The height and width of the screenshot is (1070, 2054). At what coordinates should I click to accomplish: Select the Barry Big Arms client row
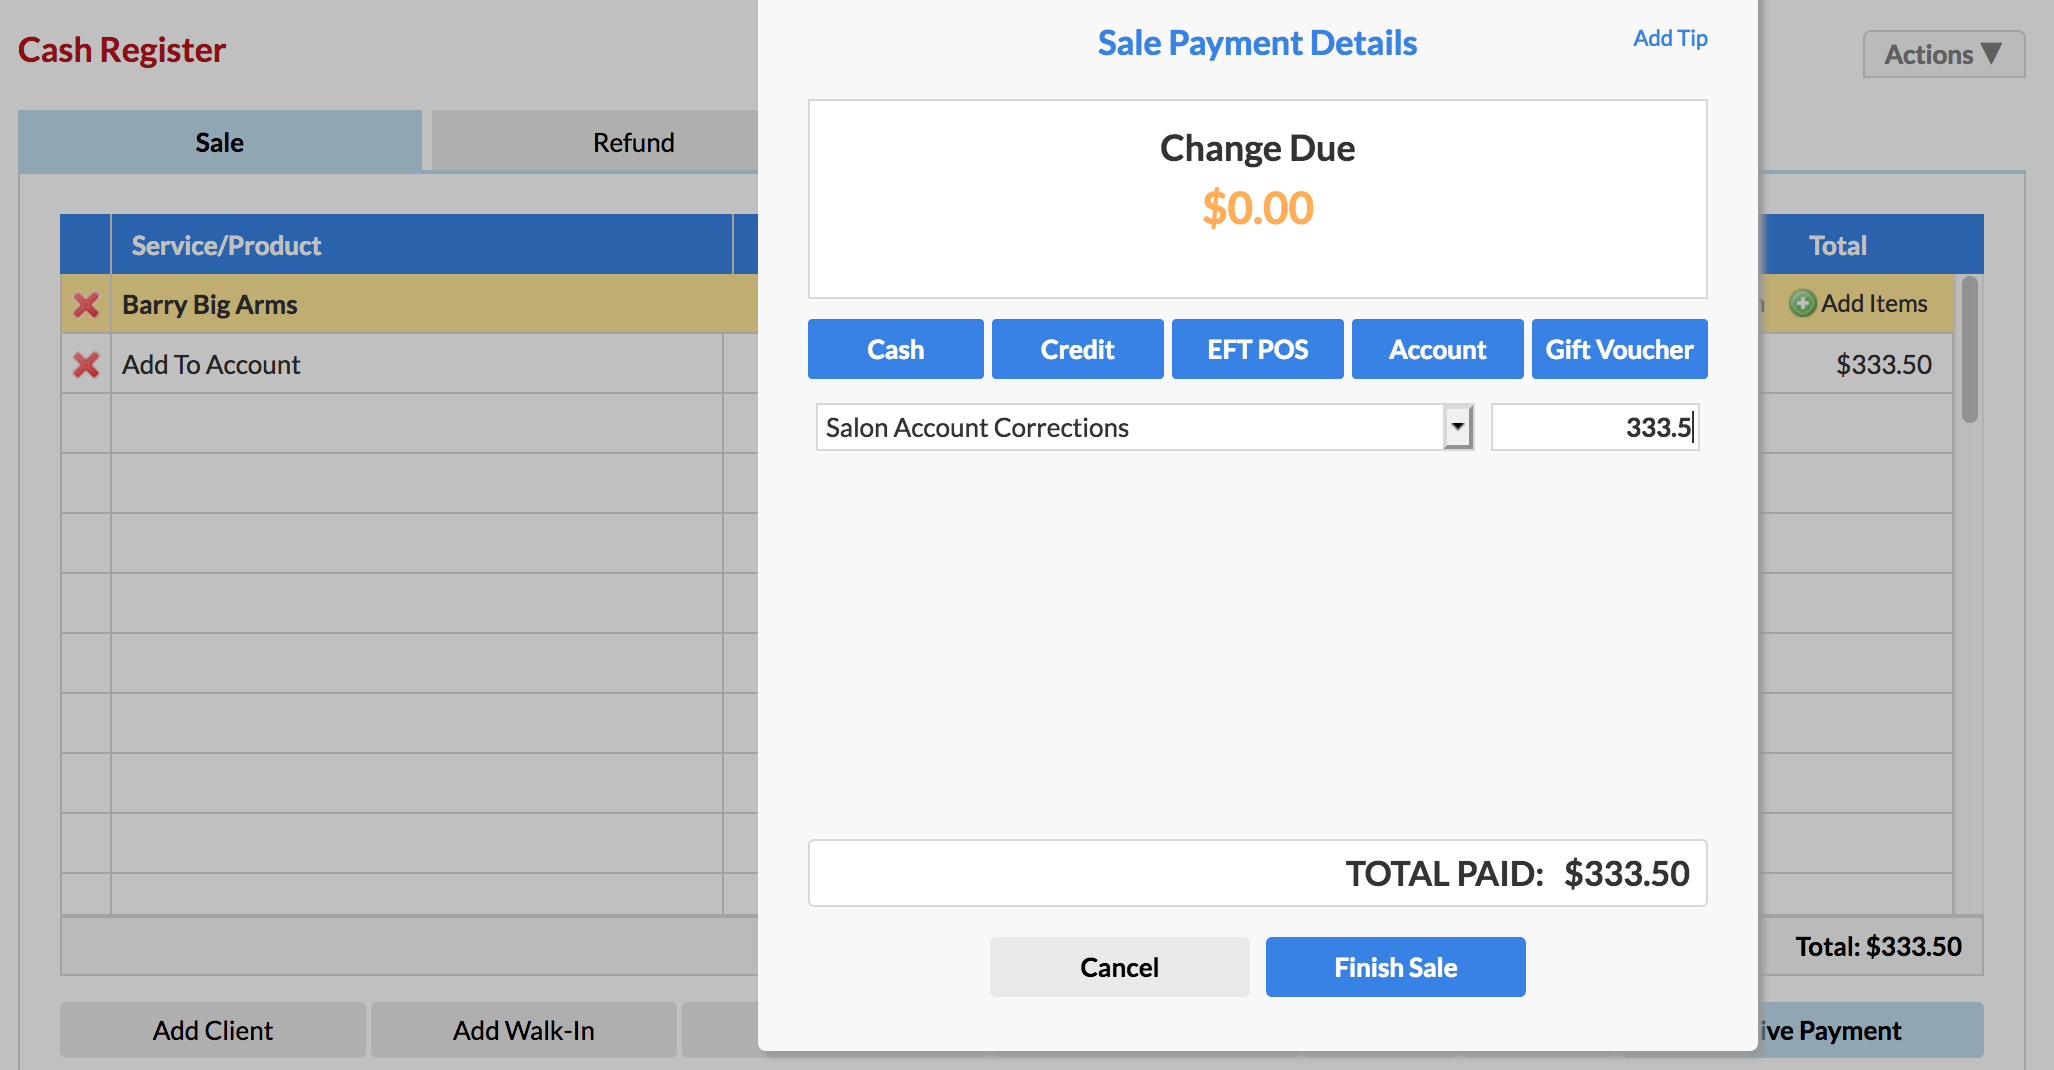point(410,304)
